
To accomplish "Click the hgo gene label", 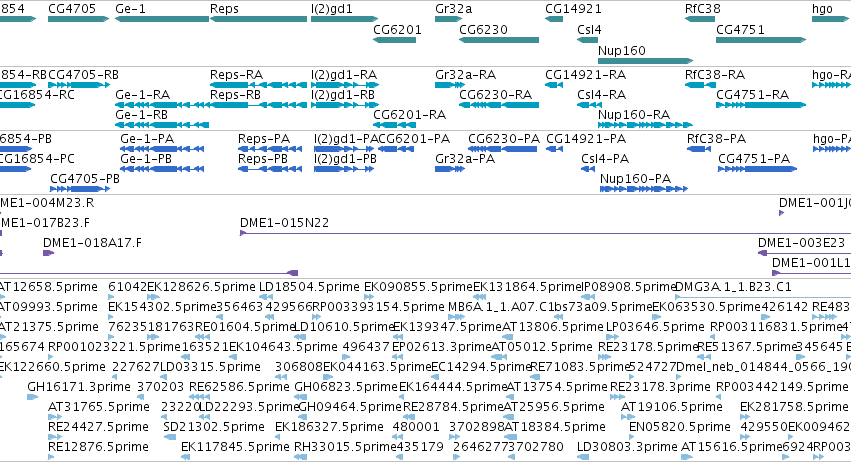I will pyautogui.click(x=822, y=9).
